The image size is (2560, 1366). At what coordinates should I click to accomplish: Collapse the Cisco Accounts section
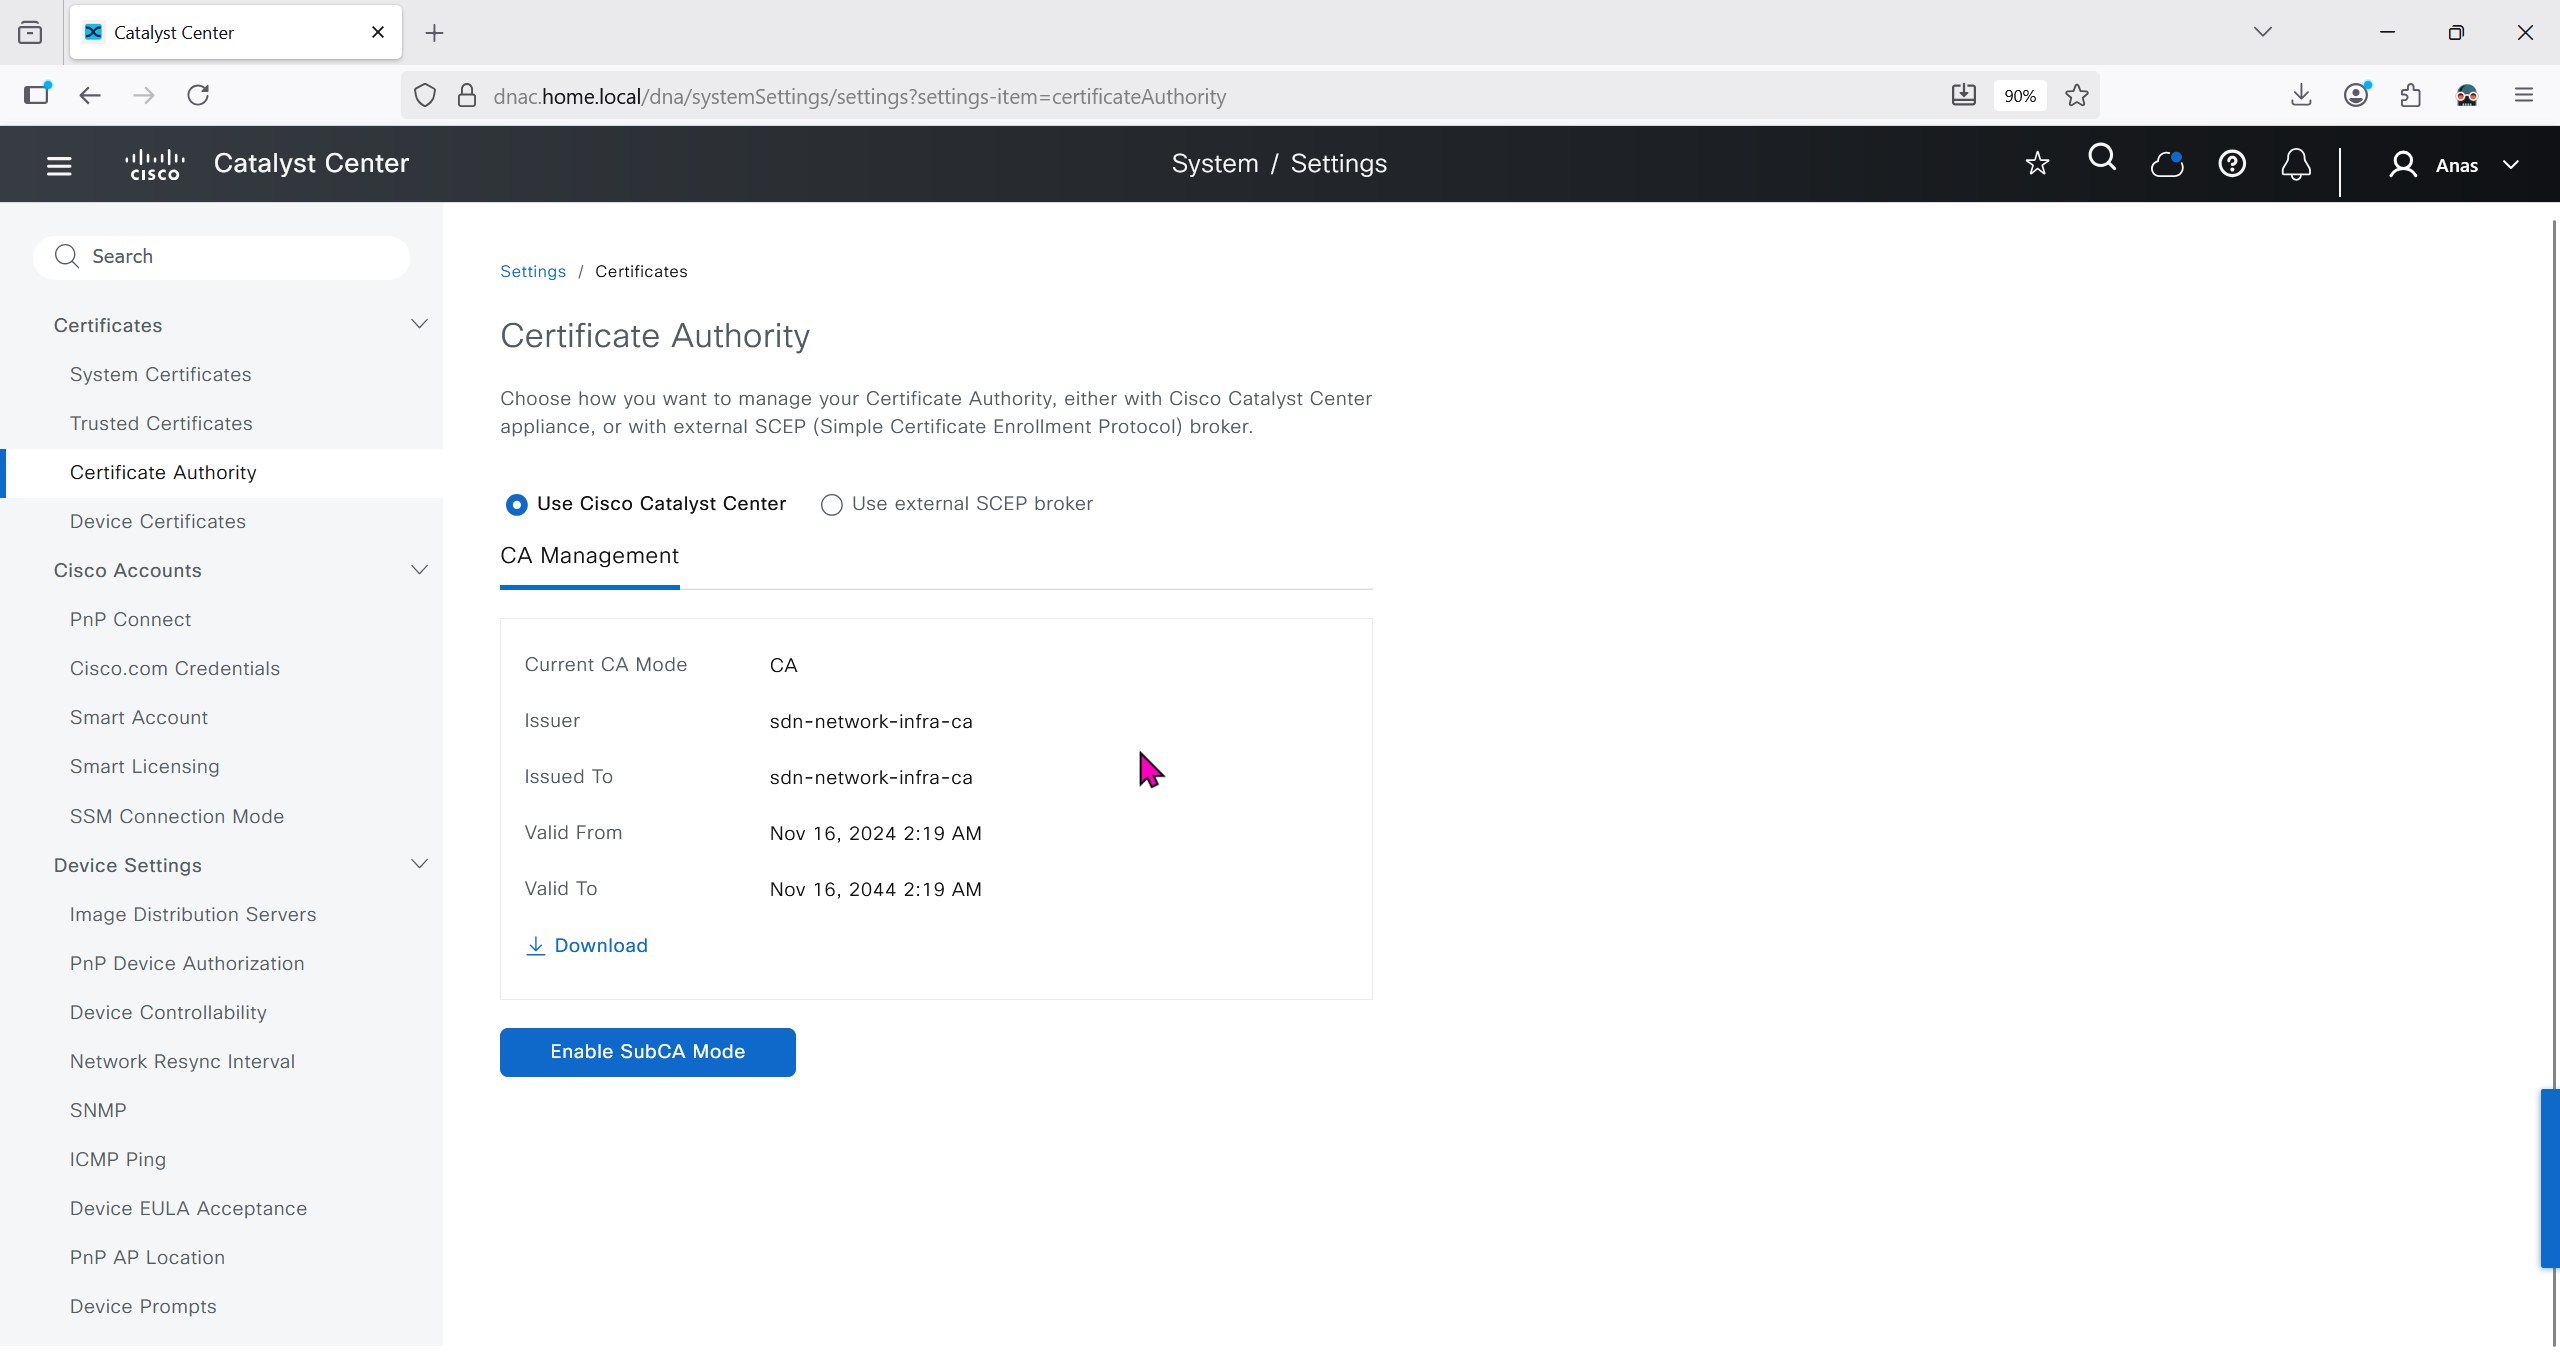pos(420,570)
